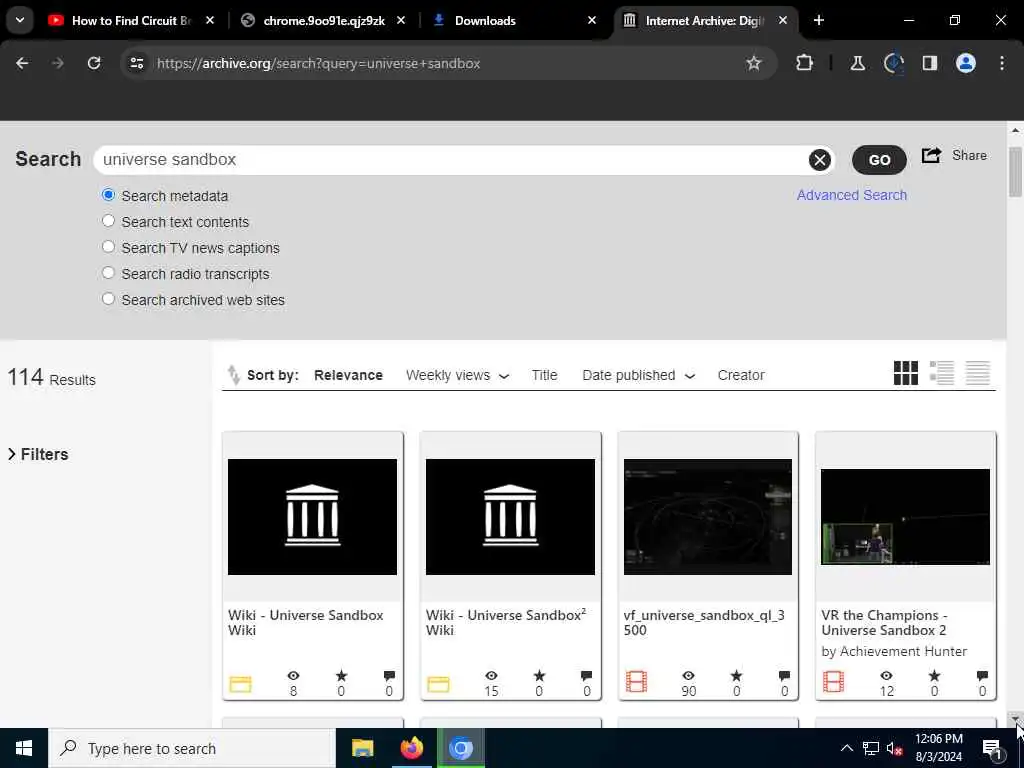Click web icon on Universe Sandbox Wiki card
Viewport: 1024px width, 768px height.
coord(240,684)
